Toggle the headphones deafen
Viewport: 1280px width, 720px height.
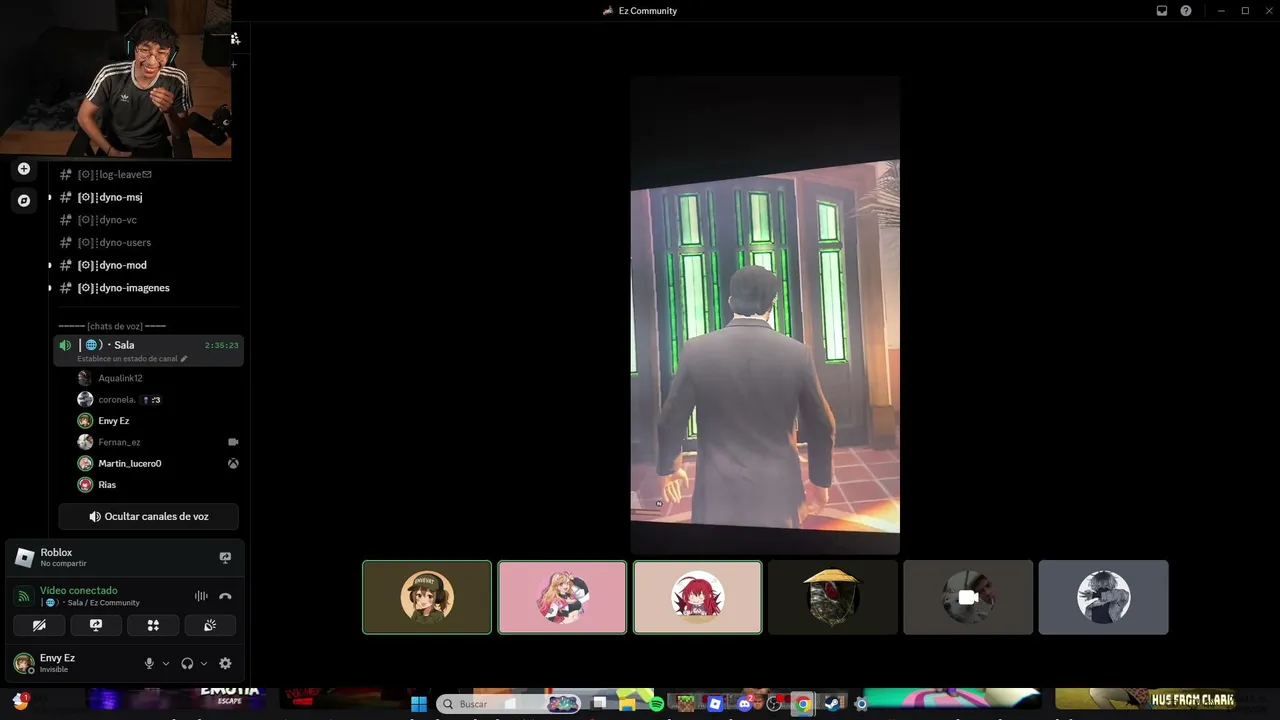click(187, 663)
